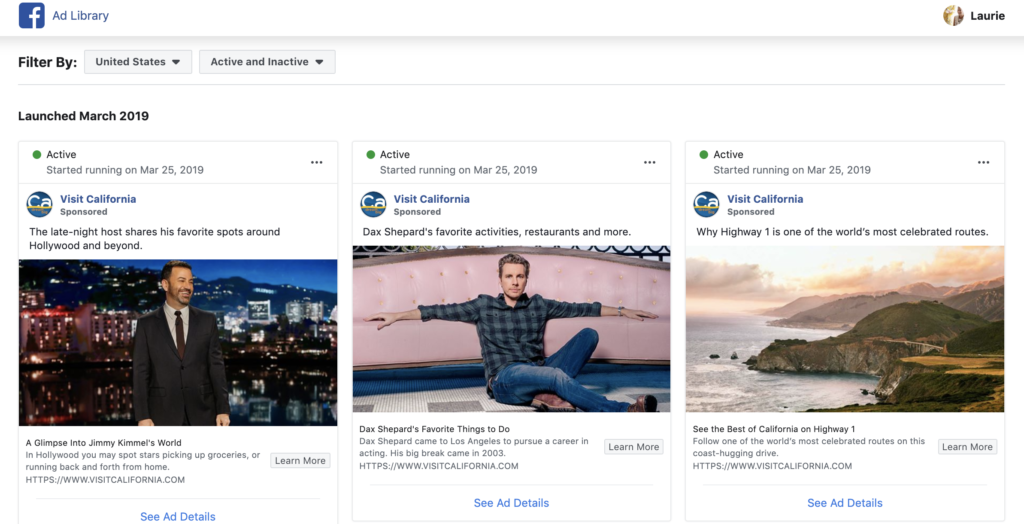Open options menu on Highway 1 ad

coord(984,162)
